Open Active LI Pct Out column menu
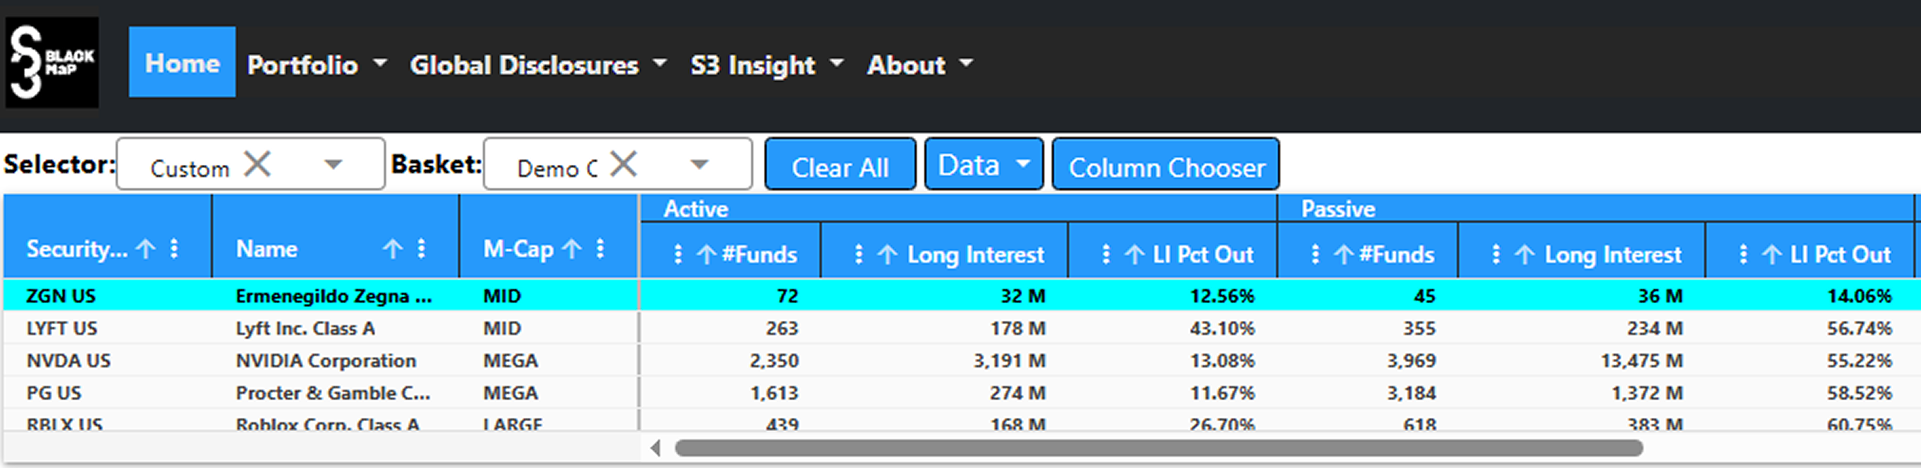 pos(1105,255)
